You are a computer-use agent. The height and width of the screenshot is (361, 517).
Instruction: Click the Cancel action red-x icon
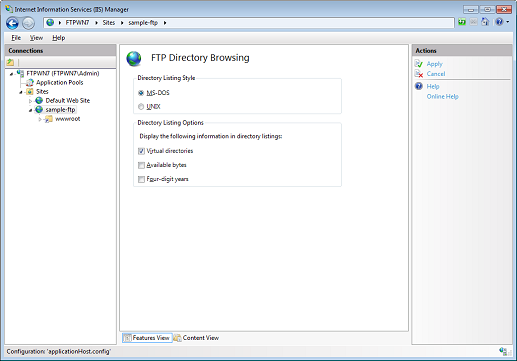pyautogui.click(x=419, y=74)
